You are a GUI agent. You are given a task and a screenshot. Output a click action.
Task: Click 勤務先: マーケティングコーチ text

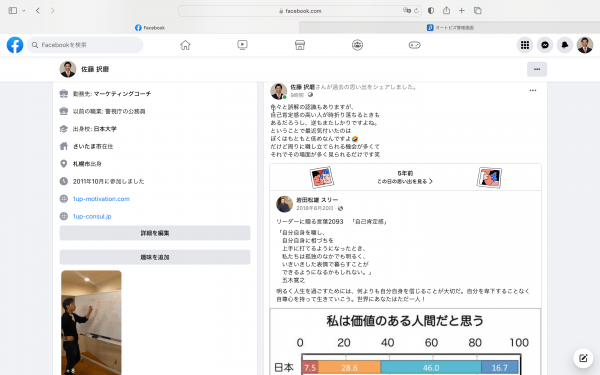pyautogui.click(x=112, y=94)
